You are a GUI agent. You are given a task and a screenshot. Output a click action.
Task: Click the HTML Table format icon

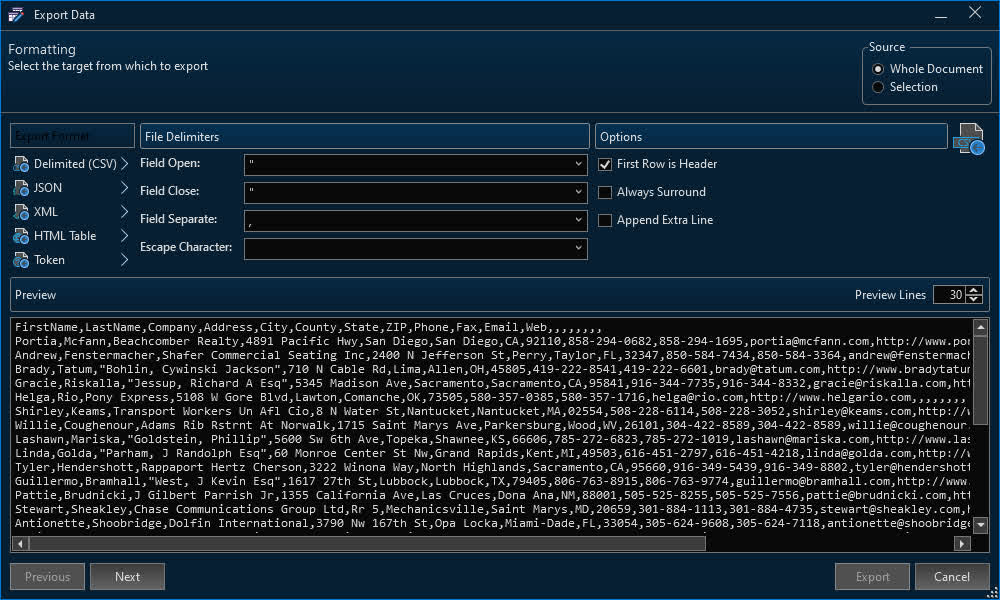21,235
